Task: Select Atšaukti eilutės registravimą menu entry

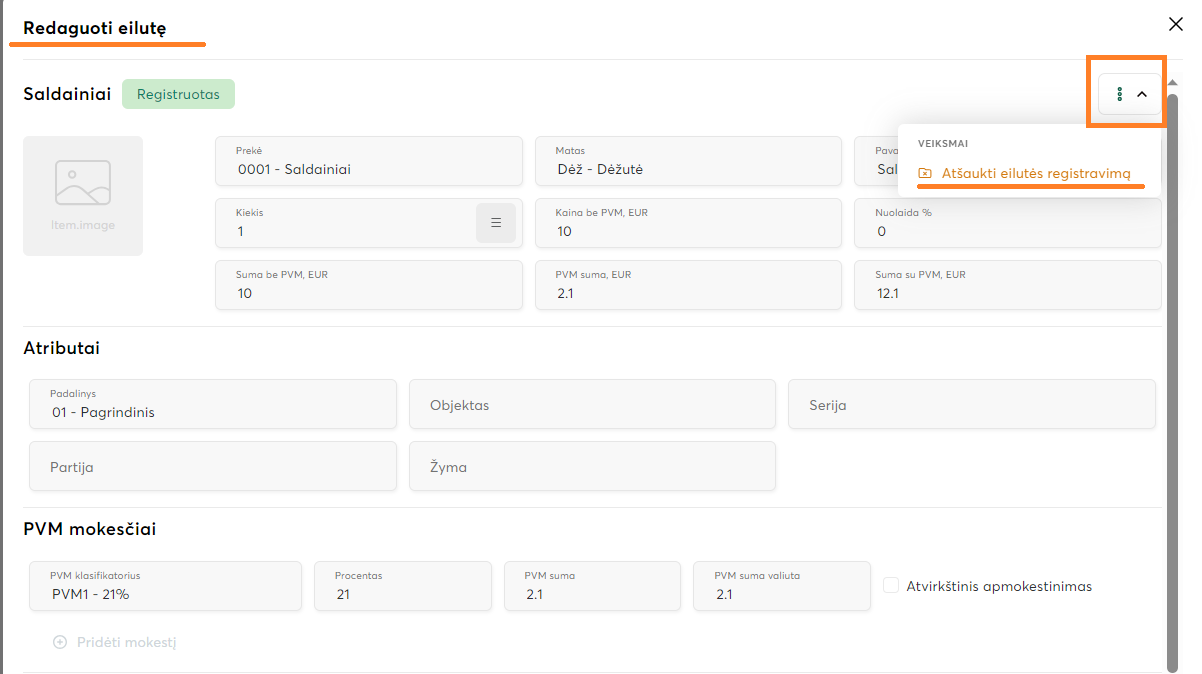Action: pyautogui.click(x=1035, y=173)
